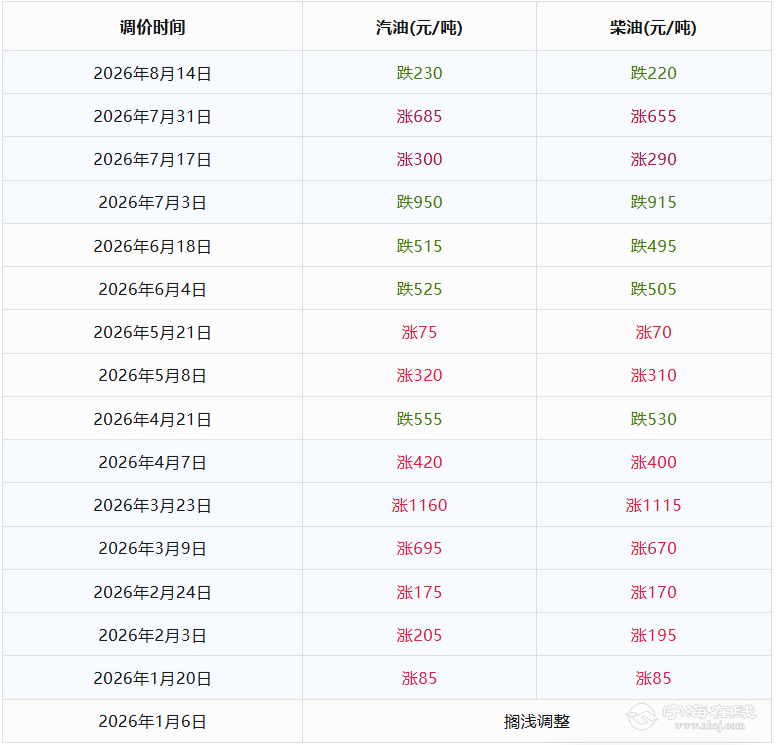Click diesel value 涨70
This screenshot has width=777, height=745.
653,333
